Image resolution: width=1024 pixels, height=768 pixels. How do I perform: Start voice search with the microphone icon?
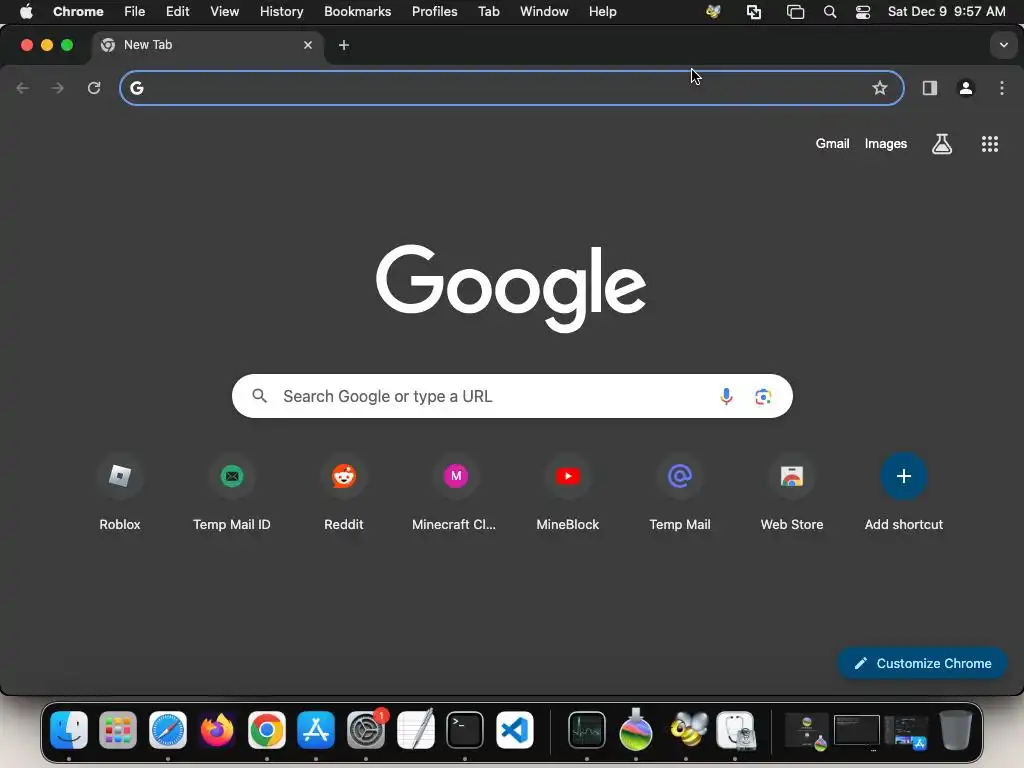726,396
